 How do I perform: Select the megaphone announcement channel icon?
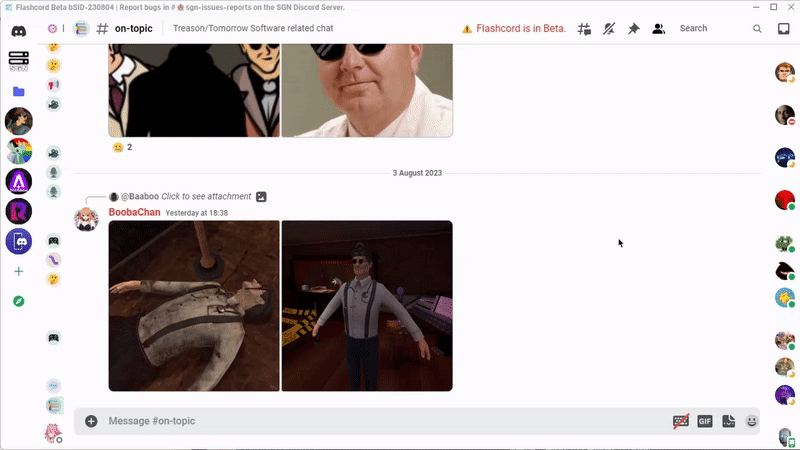(54, 85)
